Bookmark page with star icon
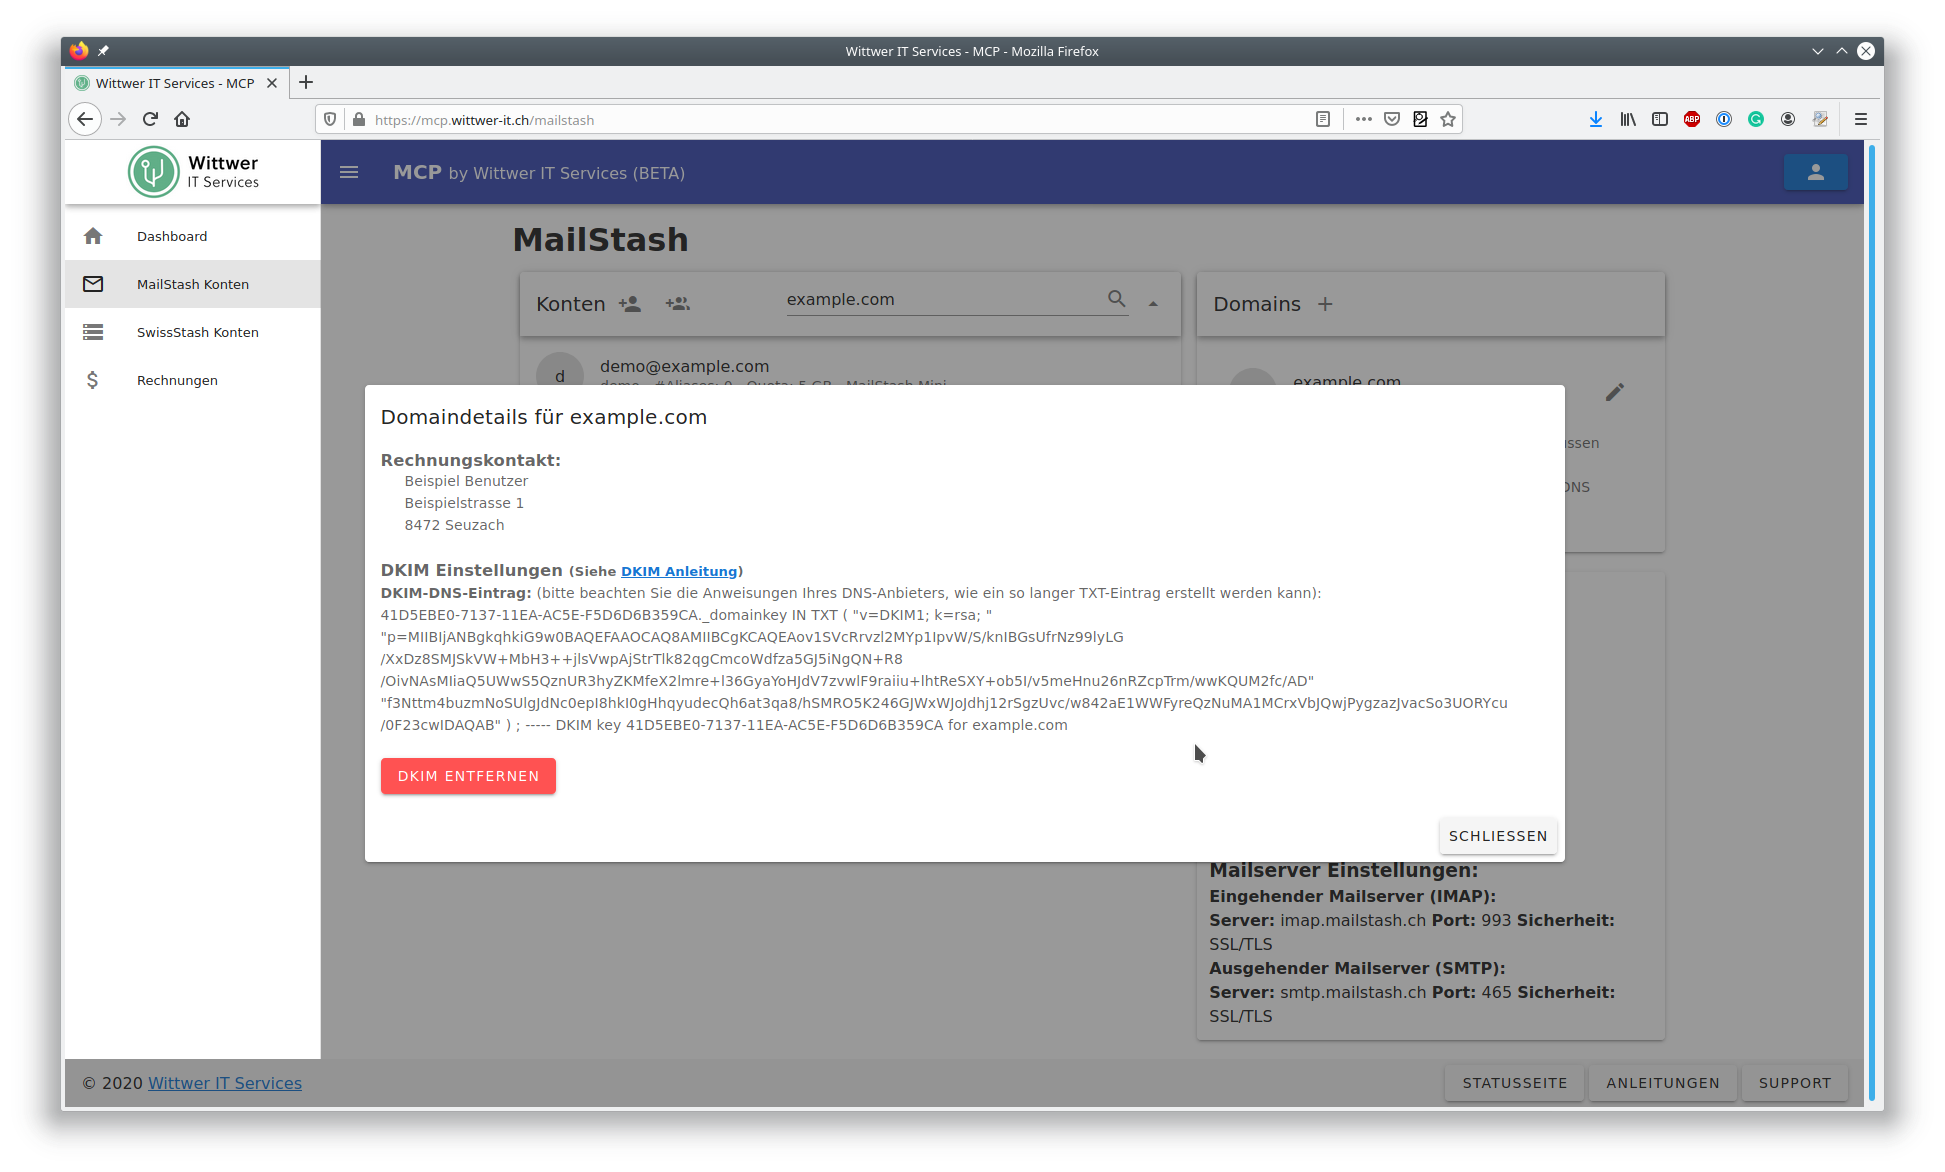The image size is (1945, 1172). tap(1448, 119)
